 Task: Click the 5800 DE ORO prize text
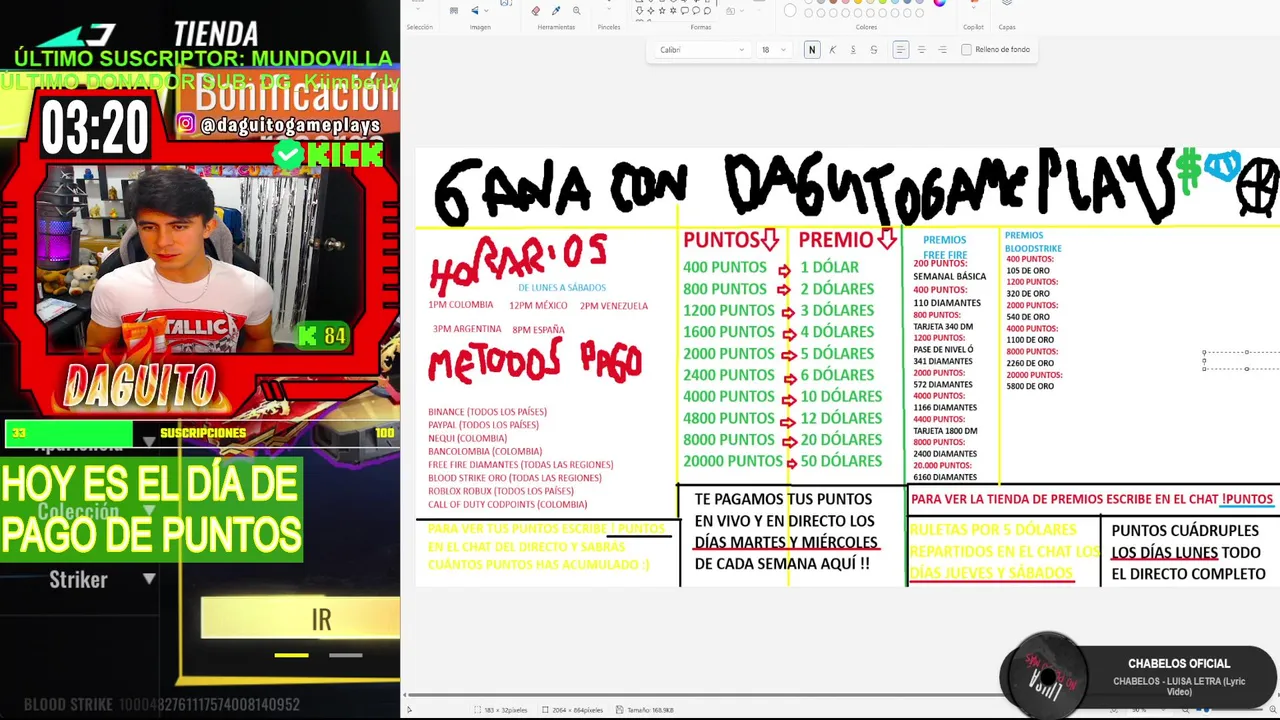(x=1030, y=386)
